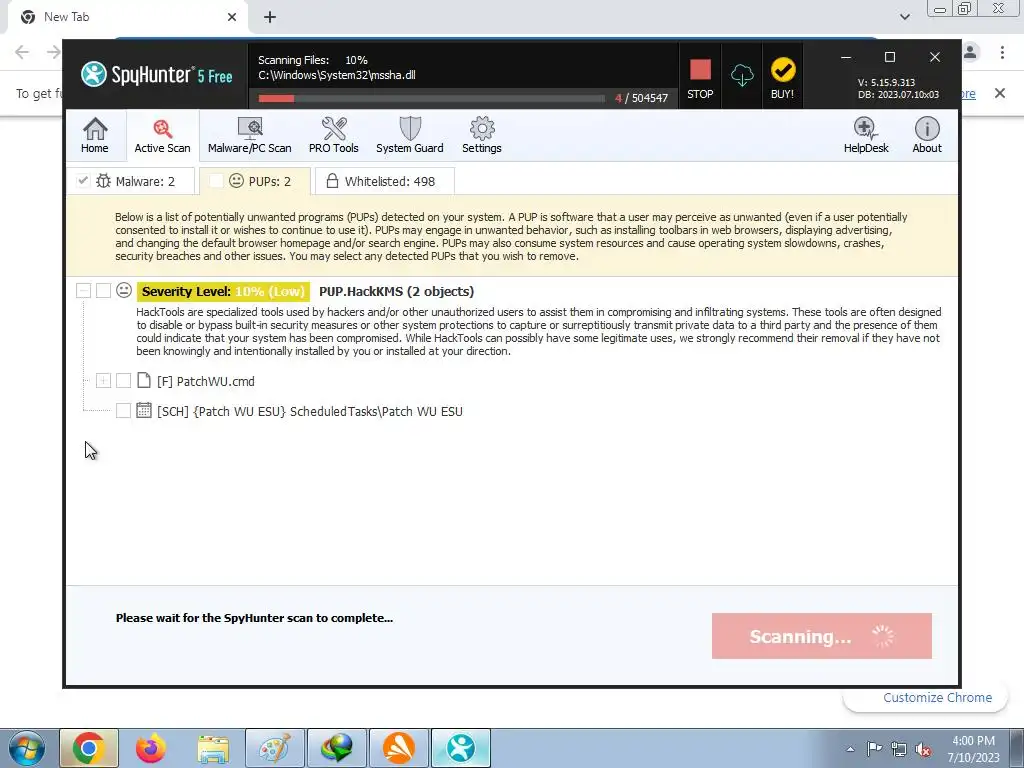This screenshot has width=1024, height=768.
Task: Expand the PatchWU.cmd tree entry
Action: pyautogui.click(x=103, y=380)
